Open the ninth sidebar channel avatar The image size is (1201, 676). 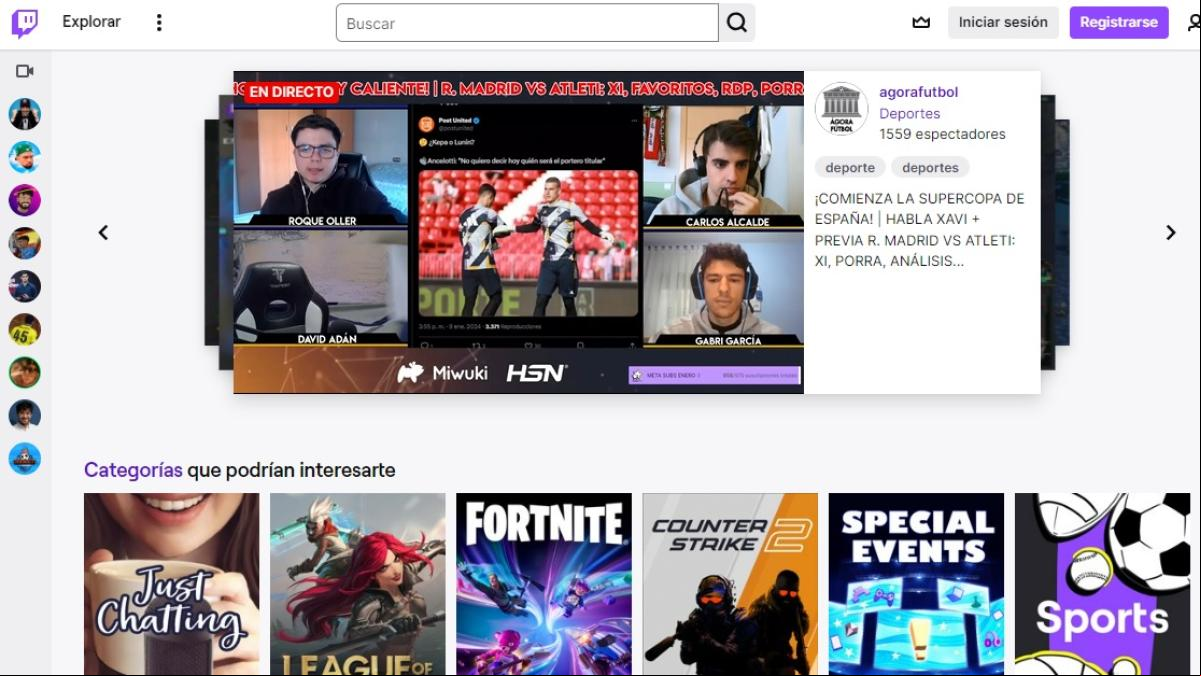[x=25, y=458]
